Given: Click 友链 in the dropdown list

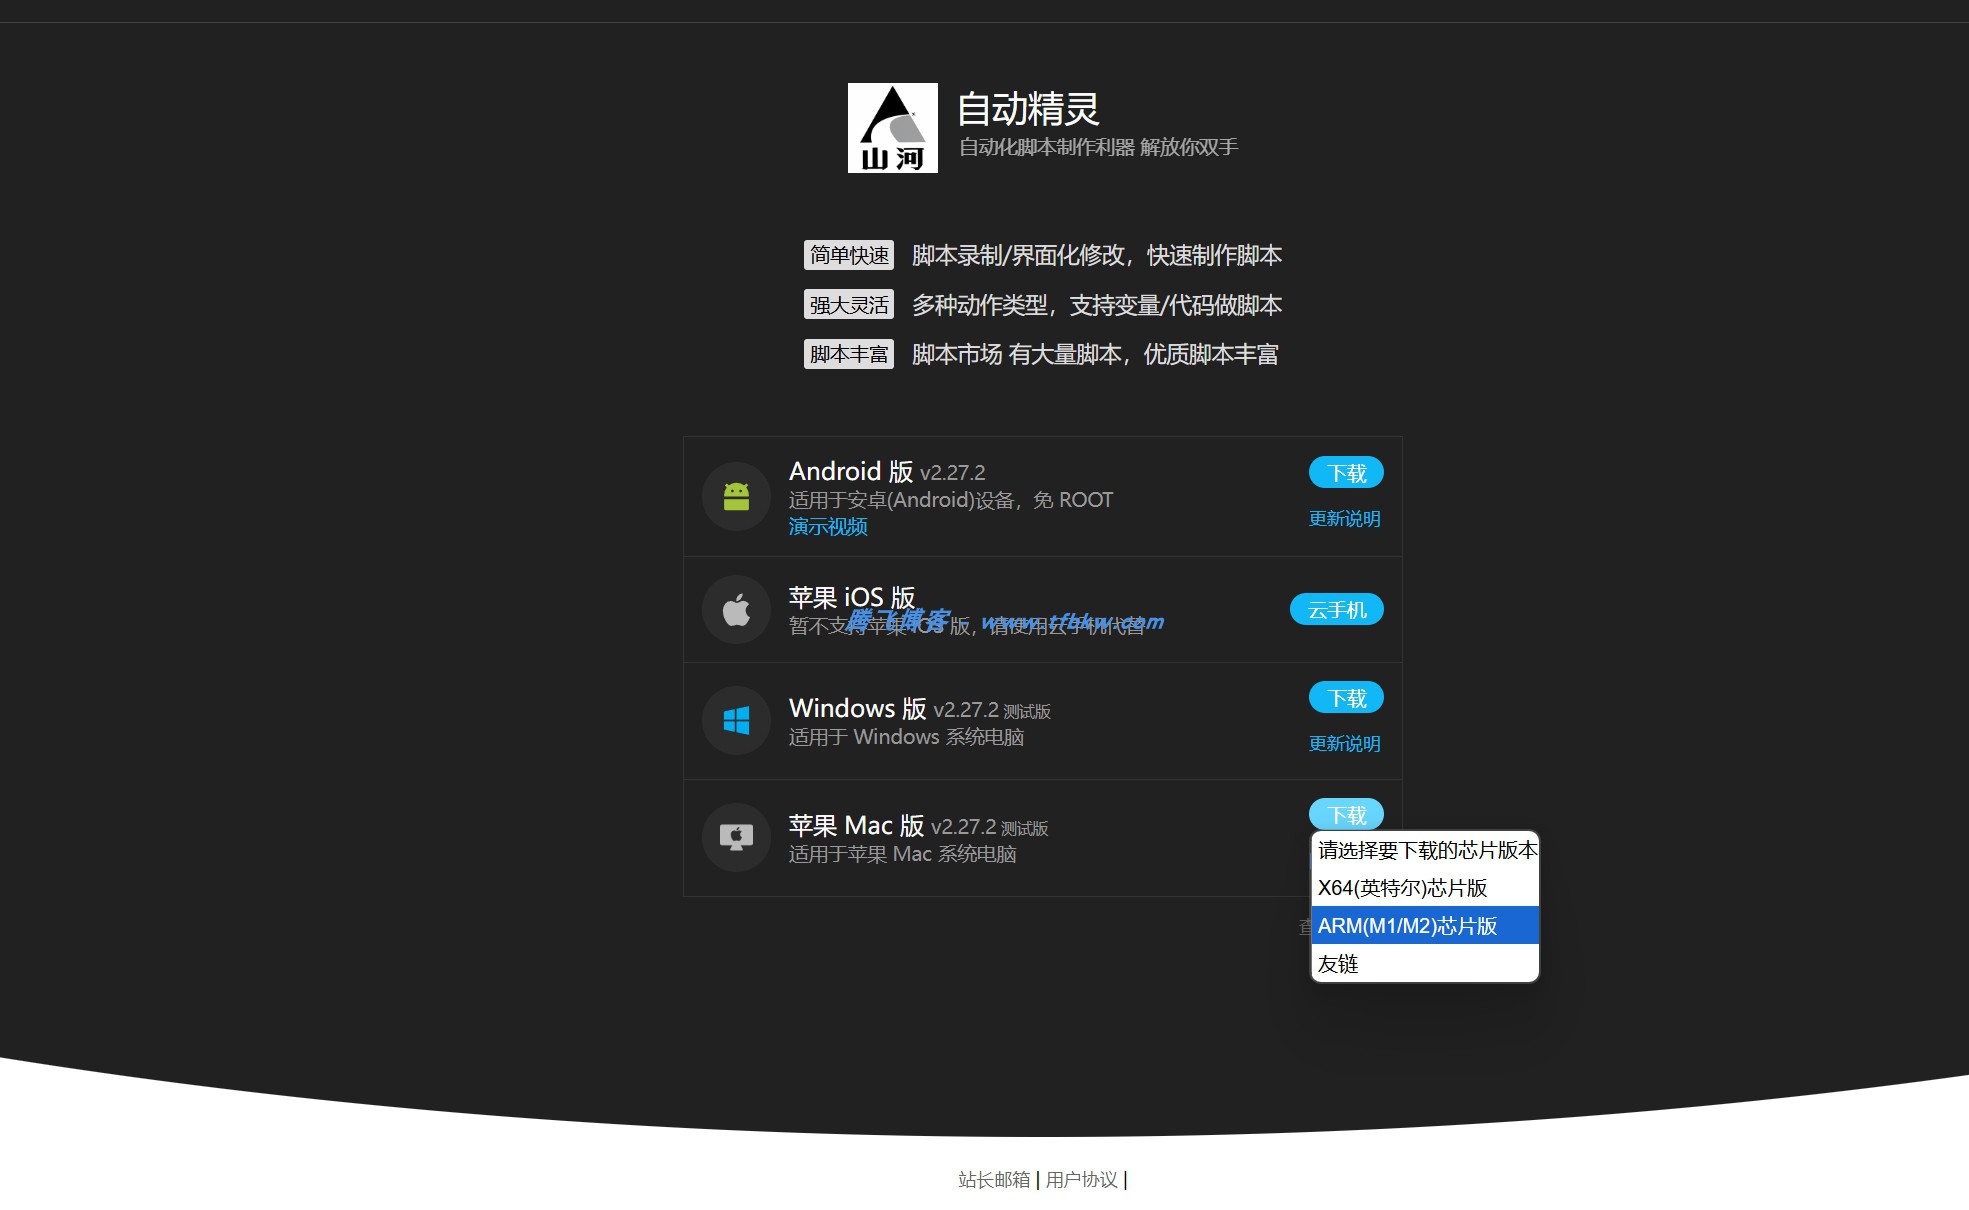Looking at the screenshot, I should point(1337,964).
